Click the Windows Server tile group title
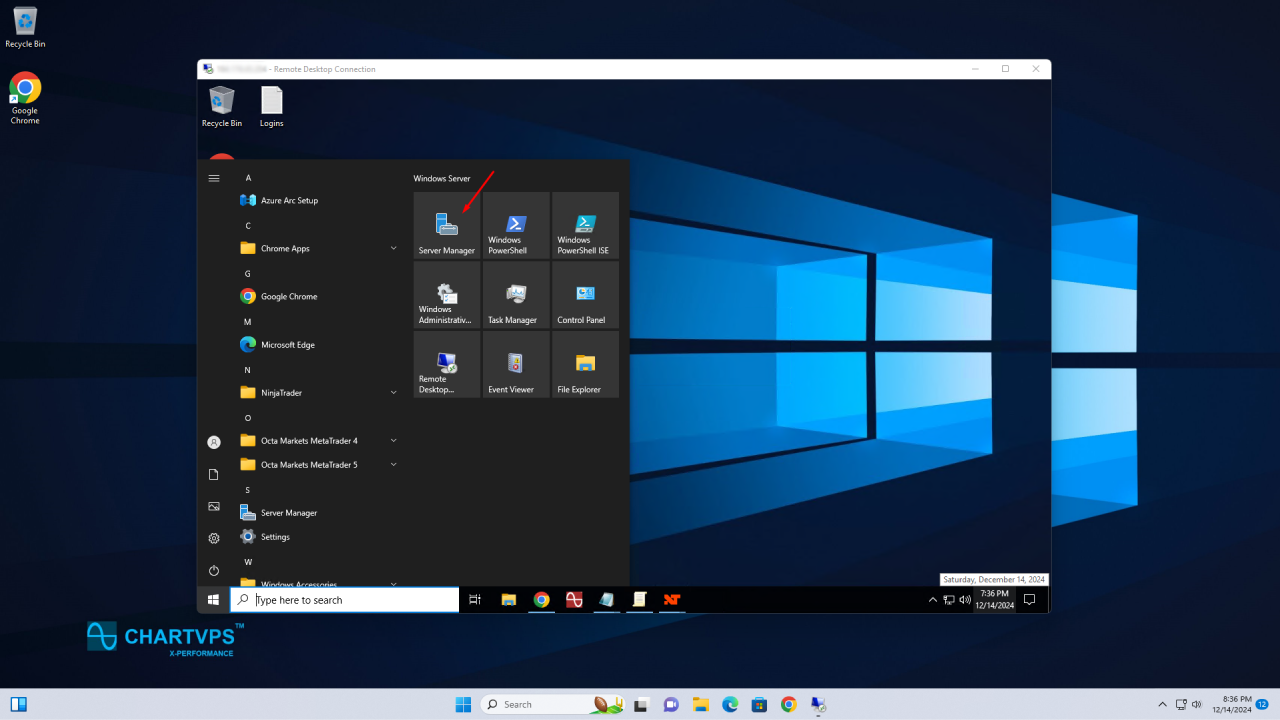The width and height of the screenshot is (1280, 720). (x=441, y=178)
